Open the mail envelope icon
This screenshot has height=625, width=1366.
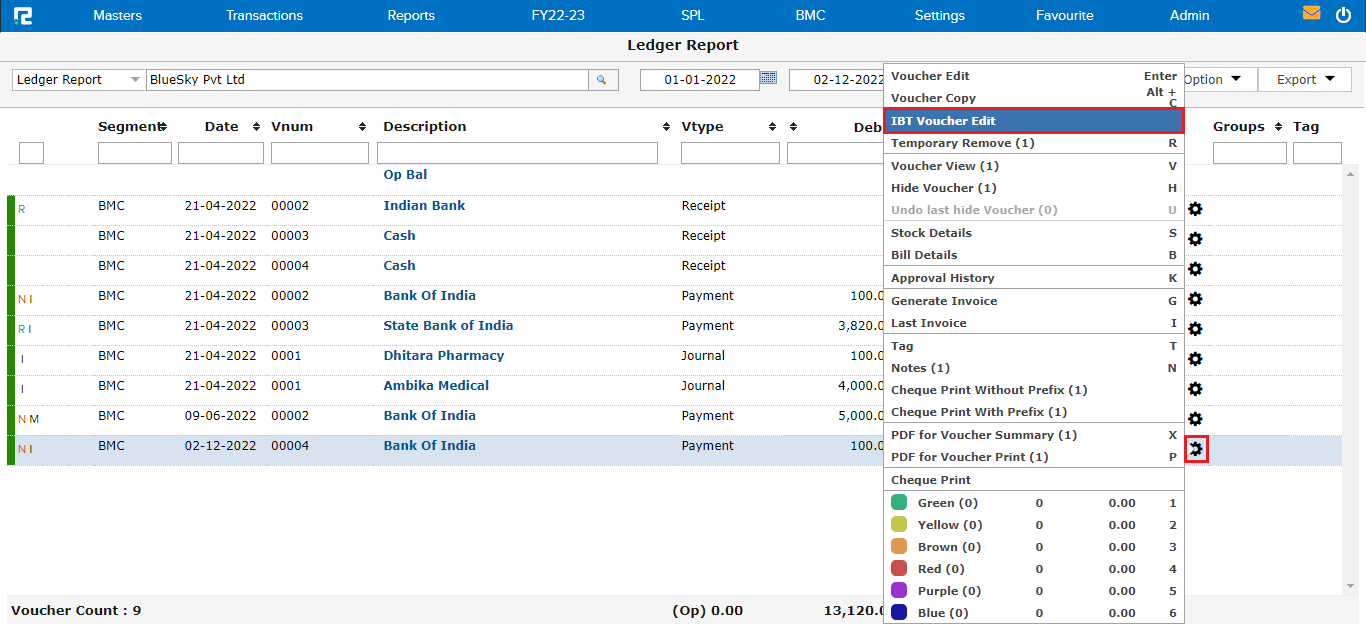pos(1311,14)
